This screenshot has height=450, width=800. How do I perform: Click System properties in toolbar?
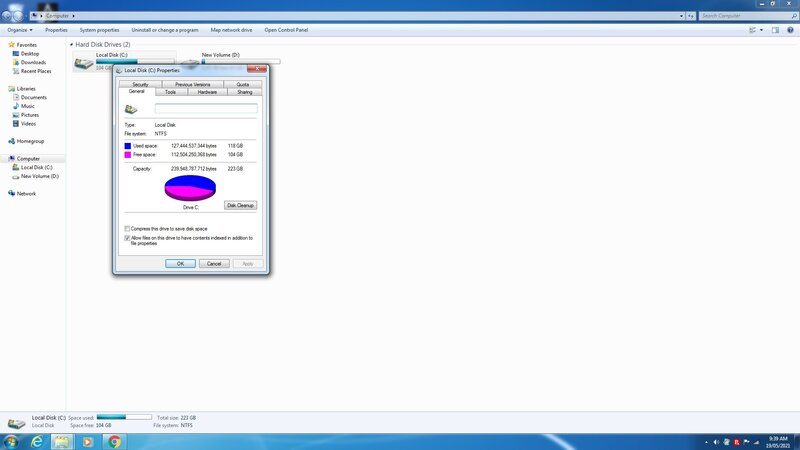99,30
